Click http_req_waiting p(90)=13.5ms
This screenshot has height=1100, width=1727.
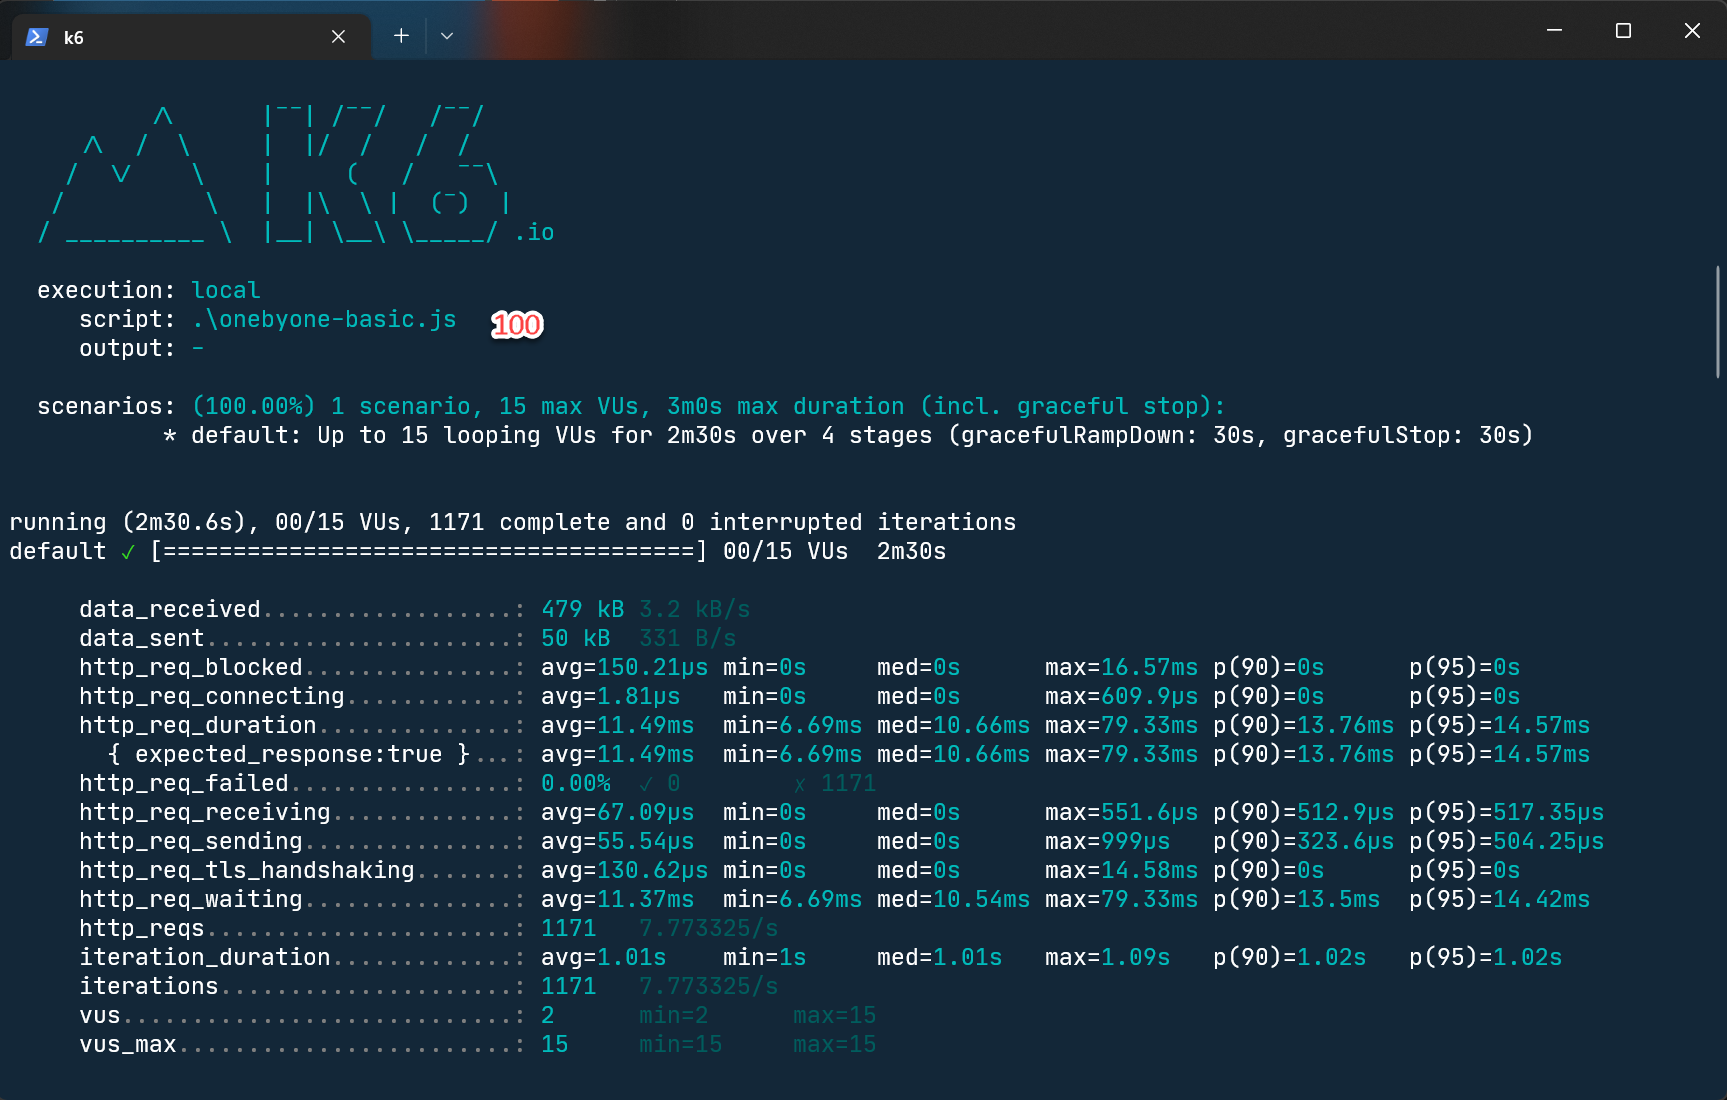[x=1297, y=899]
